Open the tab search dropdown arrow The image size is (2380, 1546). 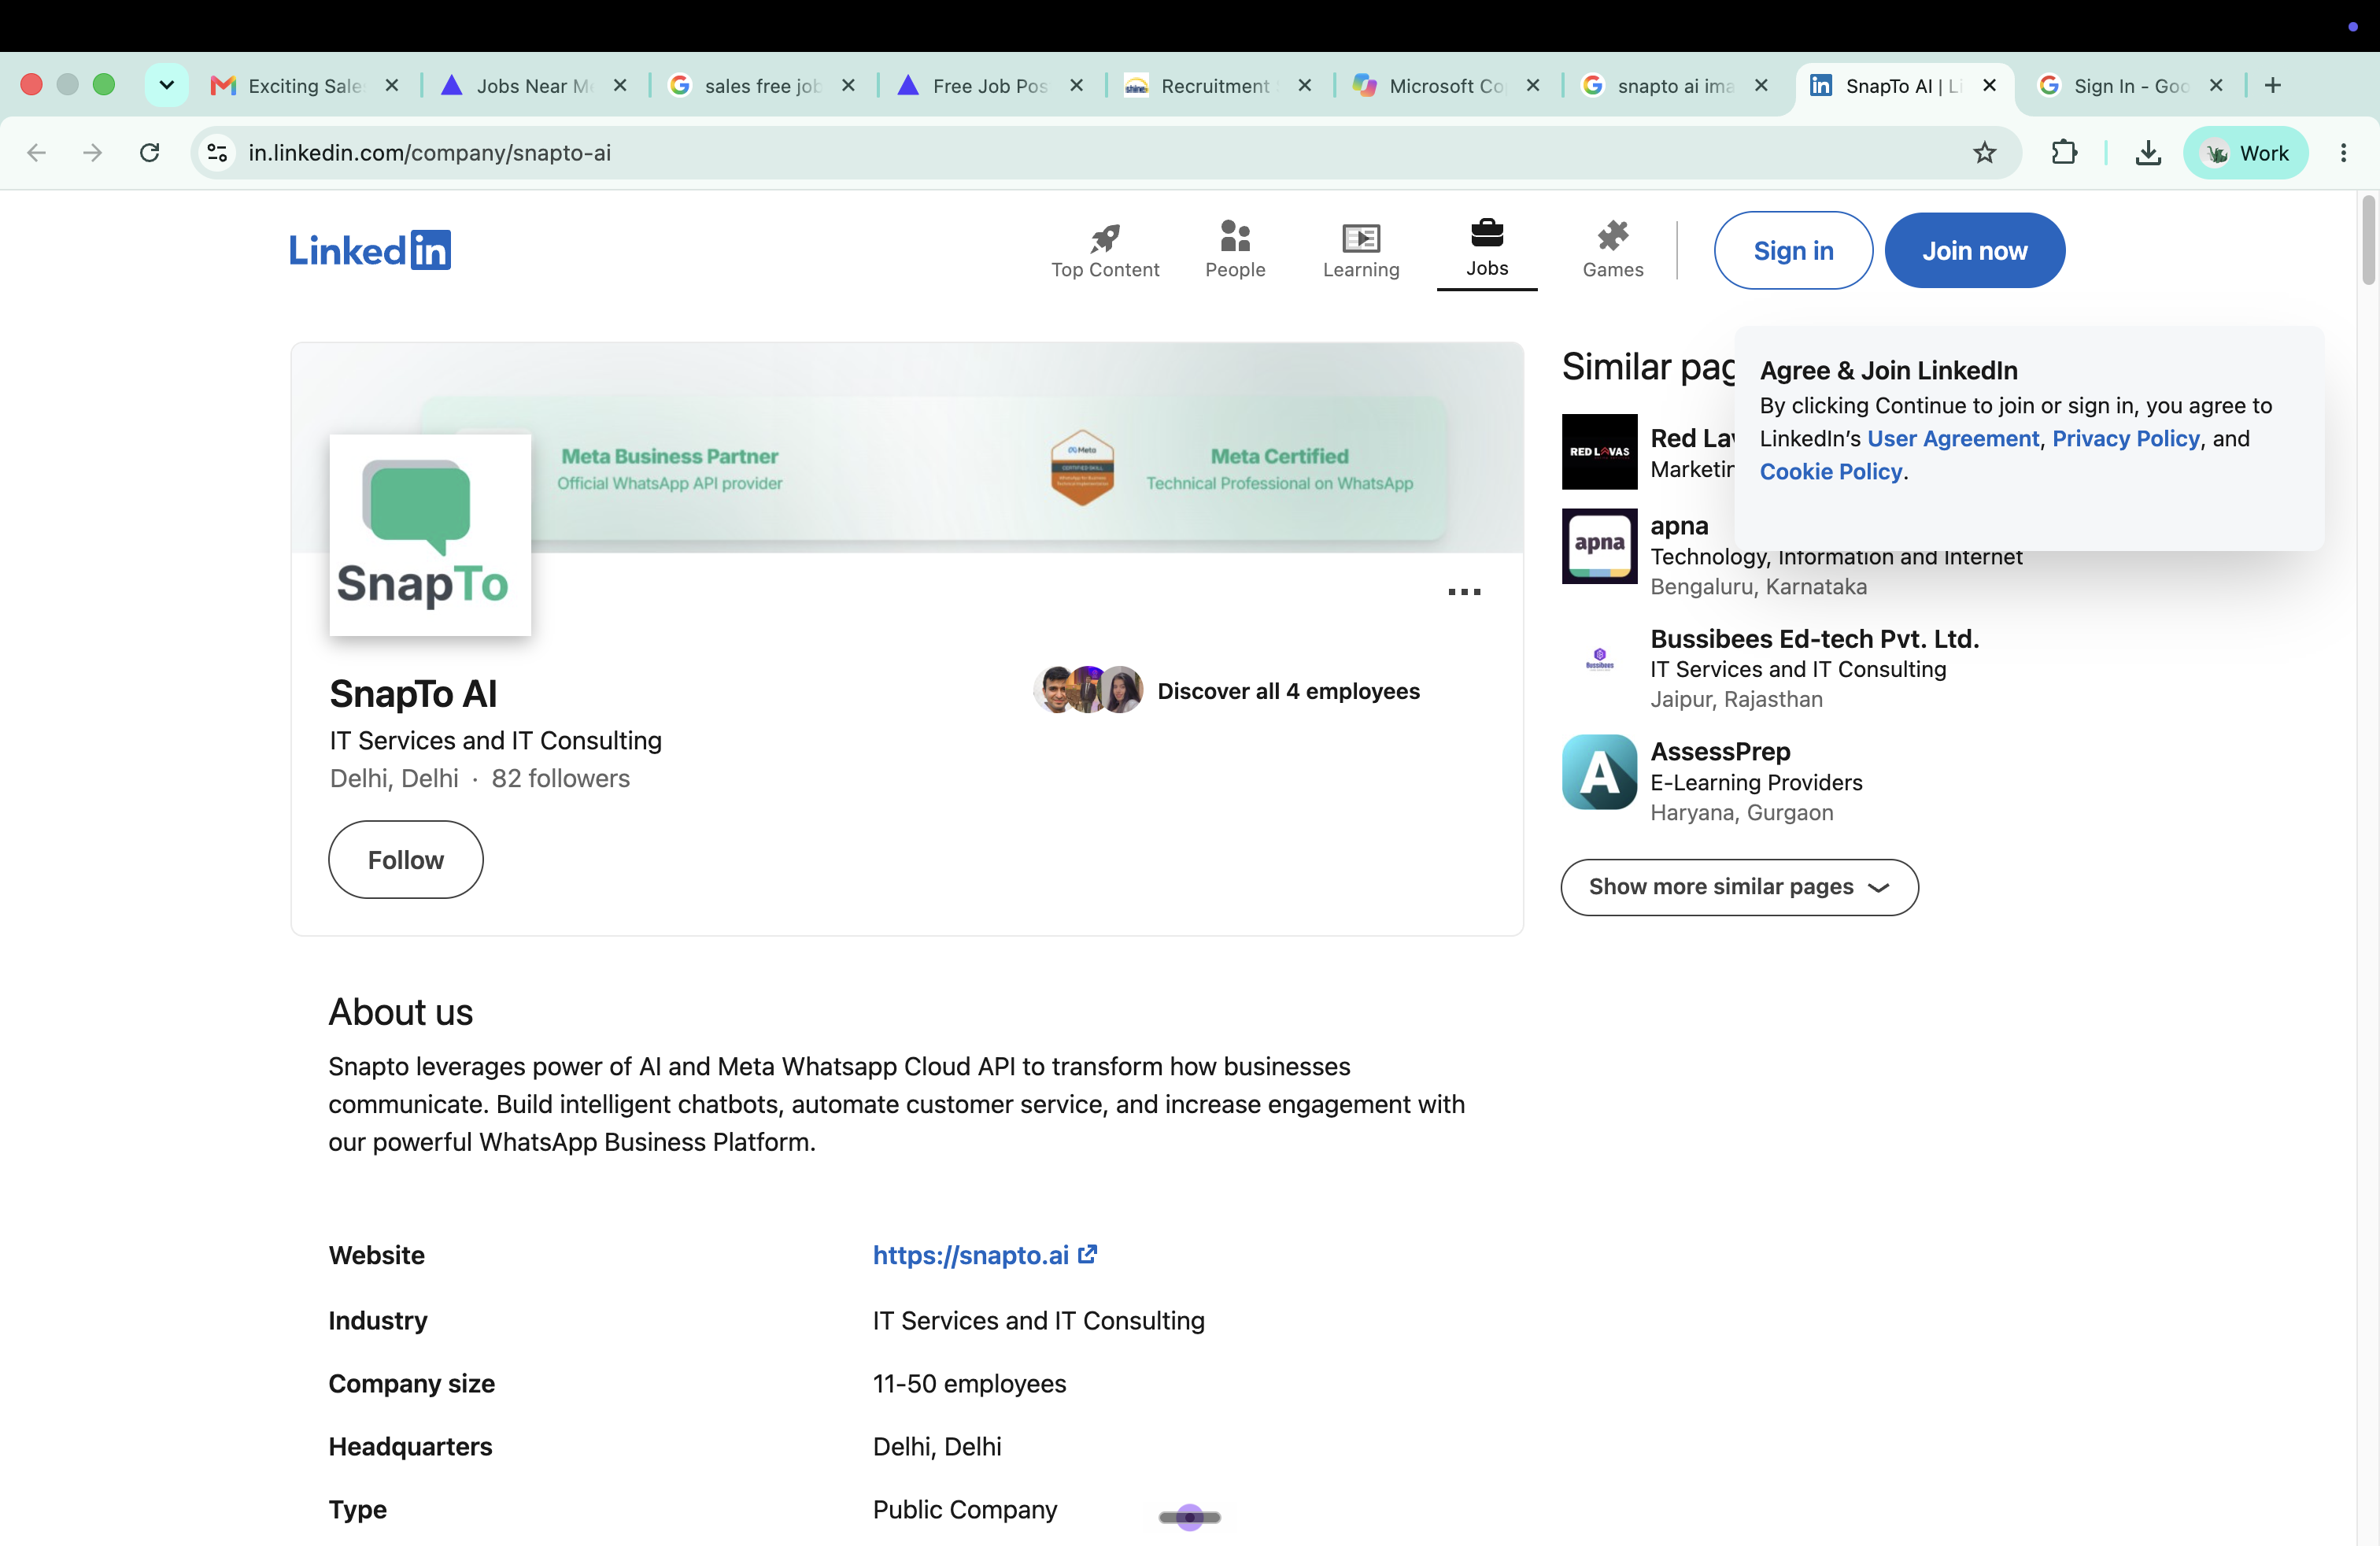[167, 85]
